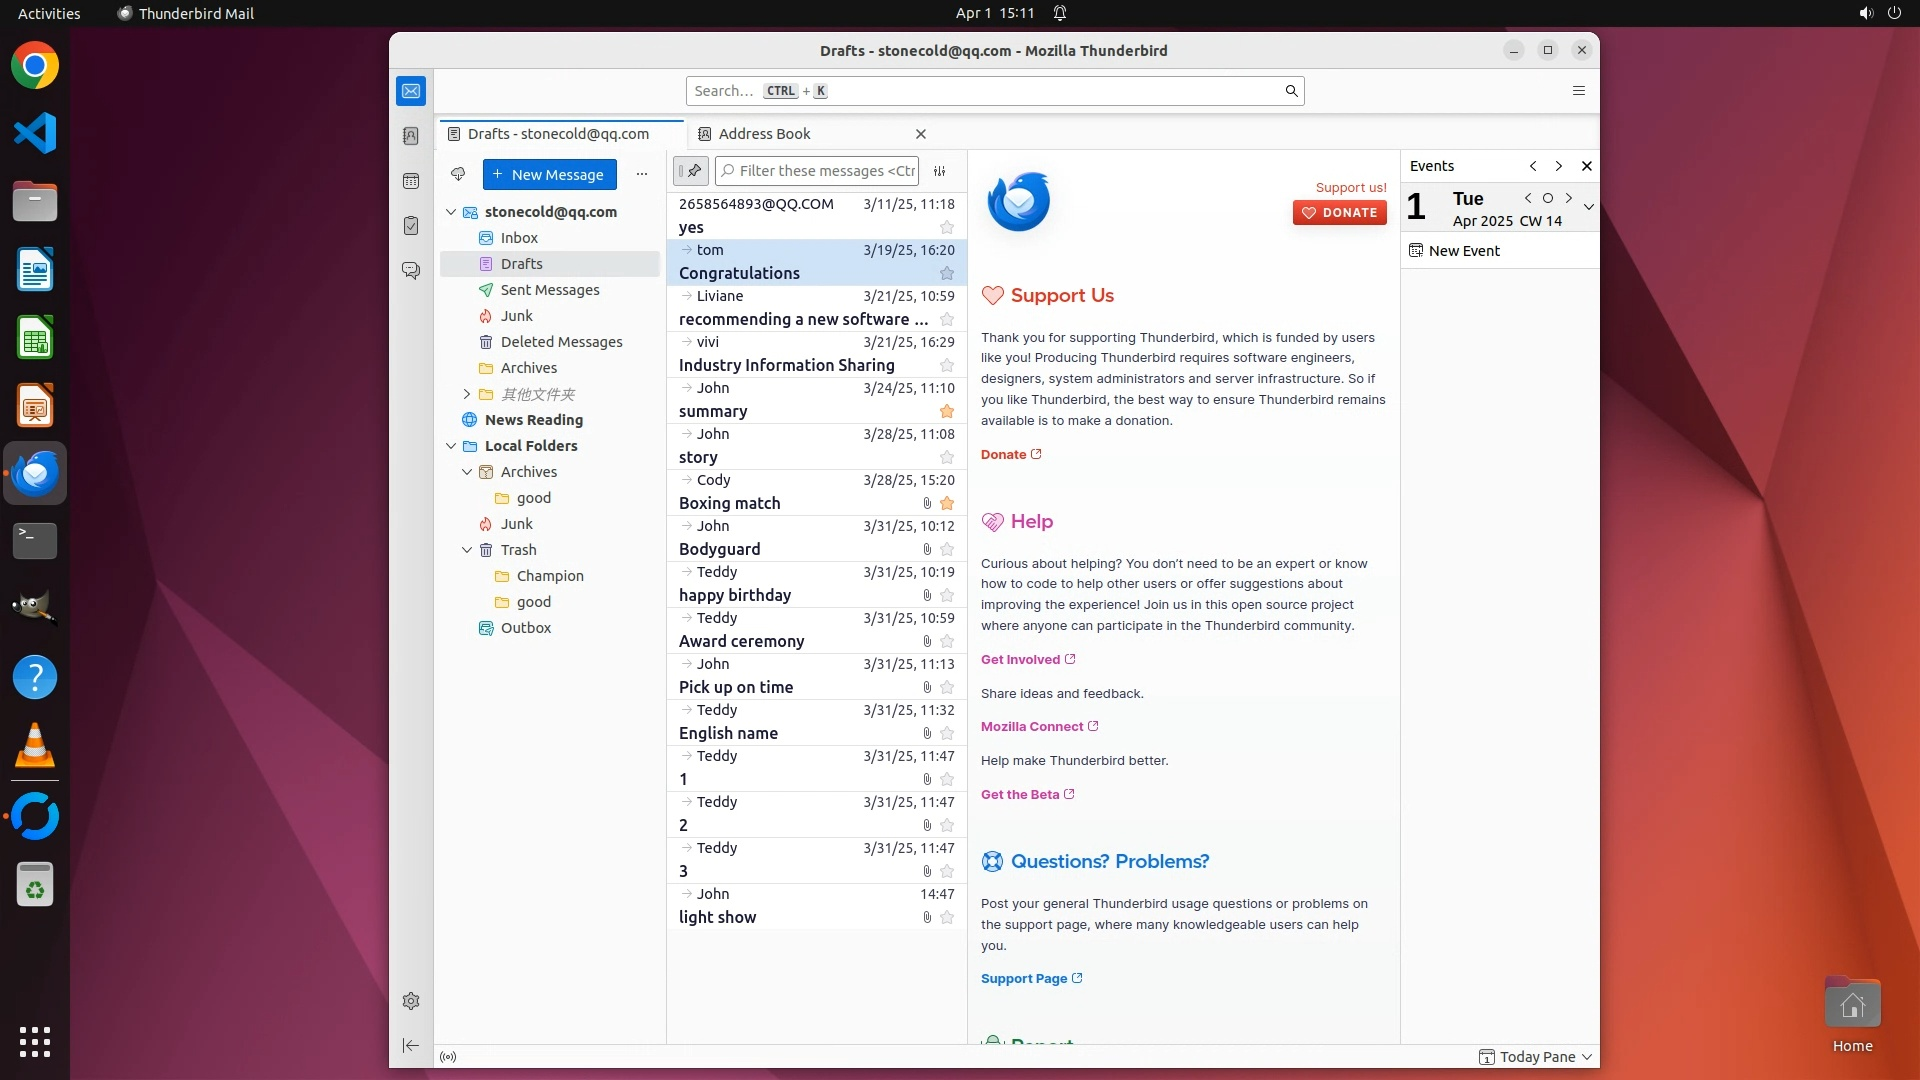The width and height of the screenshot is (1920, 1080).
Task: Toggle star on Congratulations message
Action: (947, 274)
